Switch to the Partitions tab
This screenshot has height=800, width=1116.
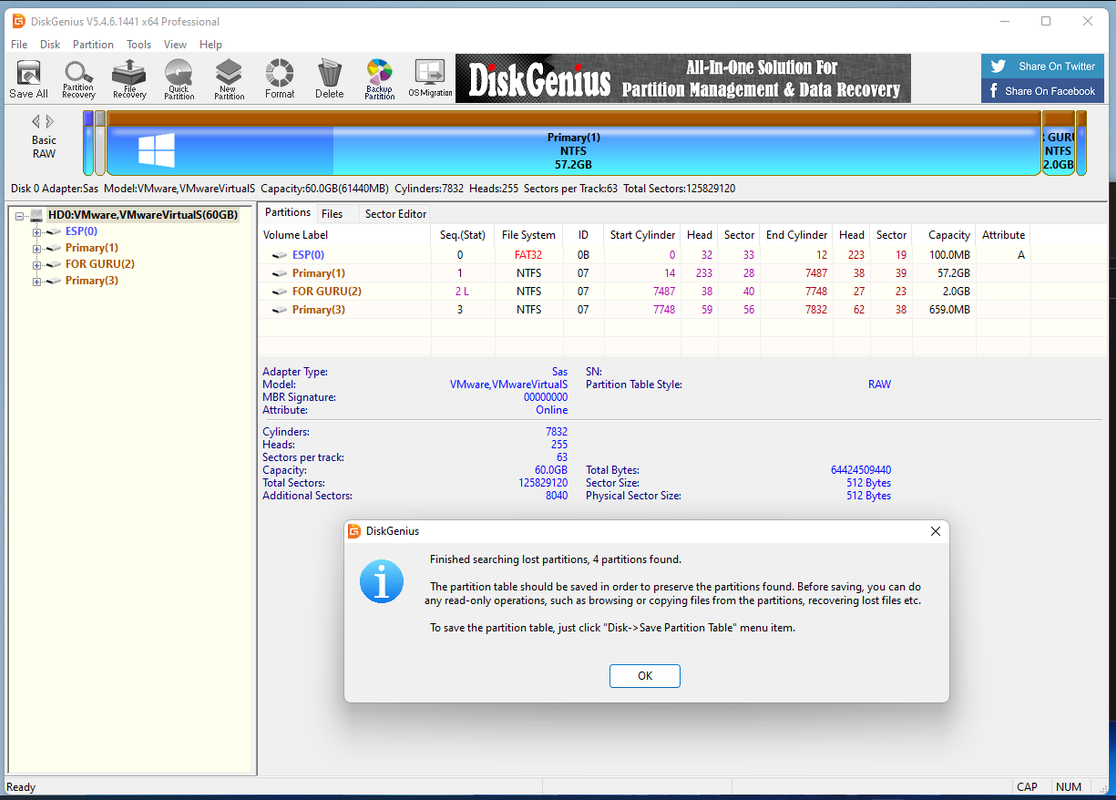tap(288, 212)
